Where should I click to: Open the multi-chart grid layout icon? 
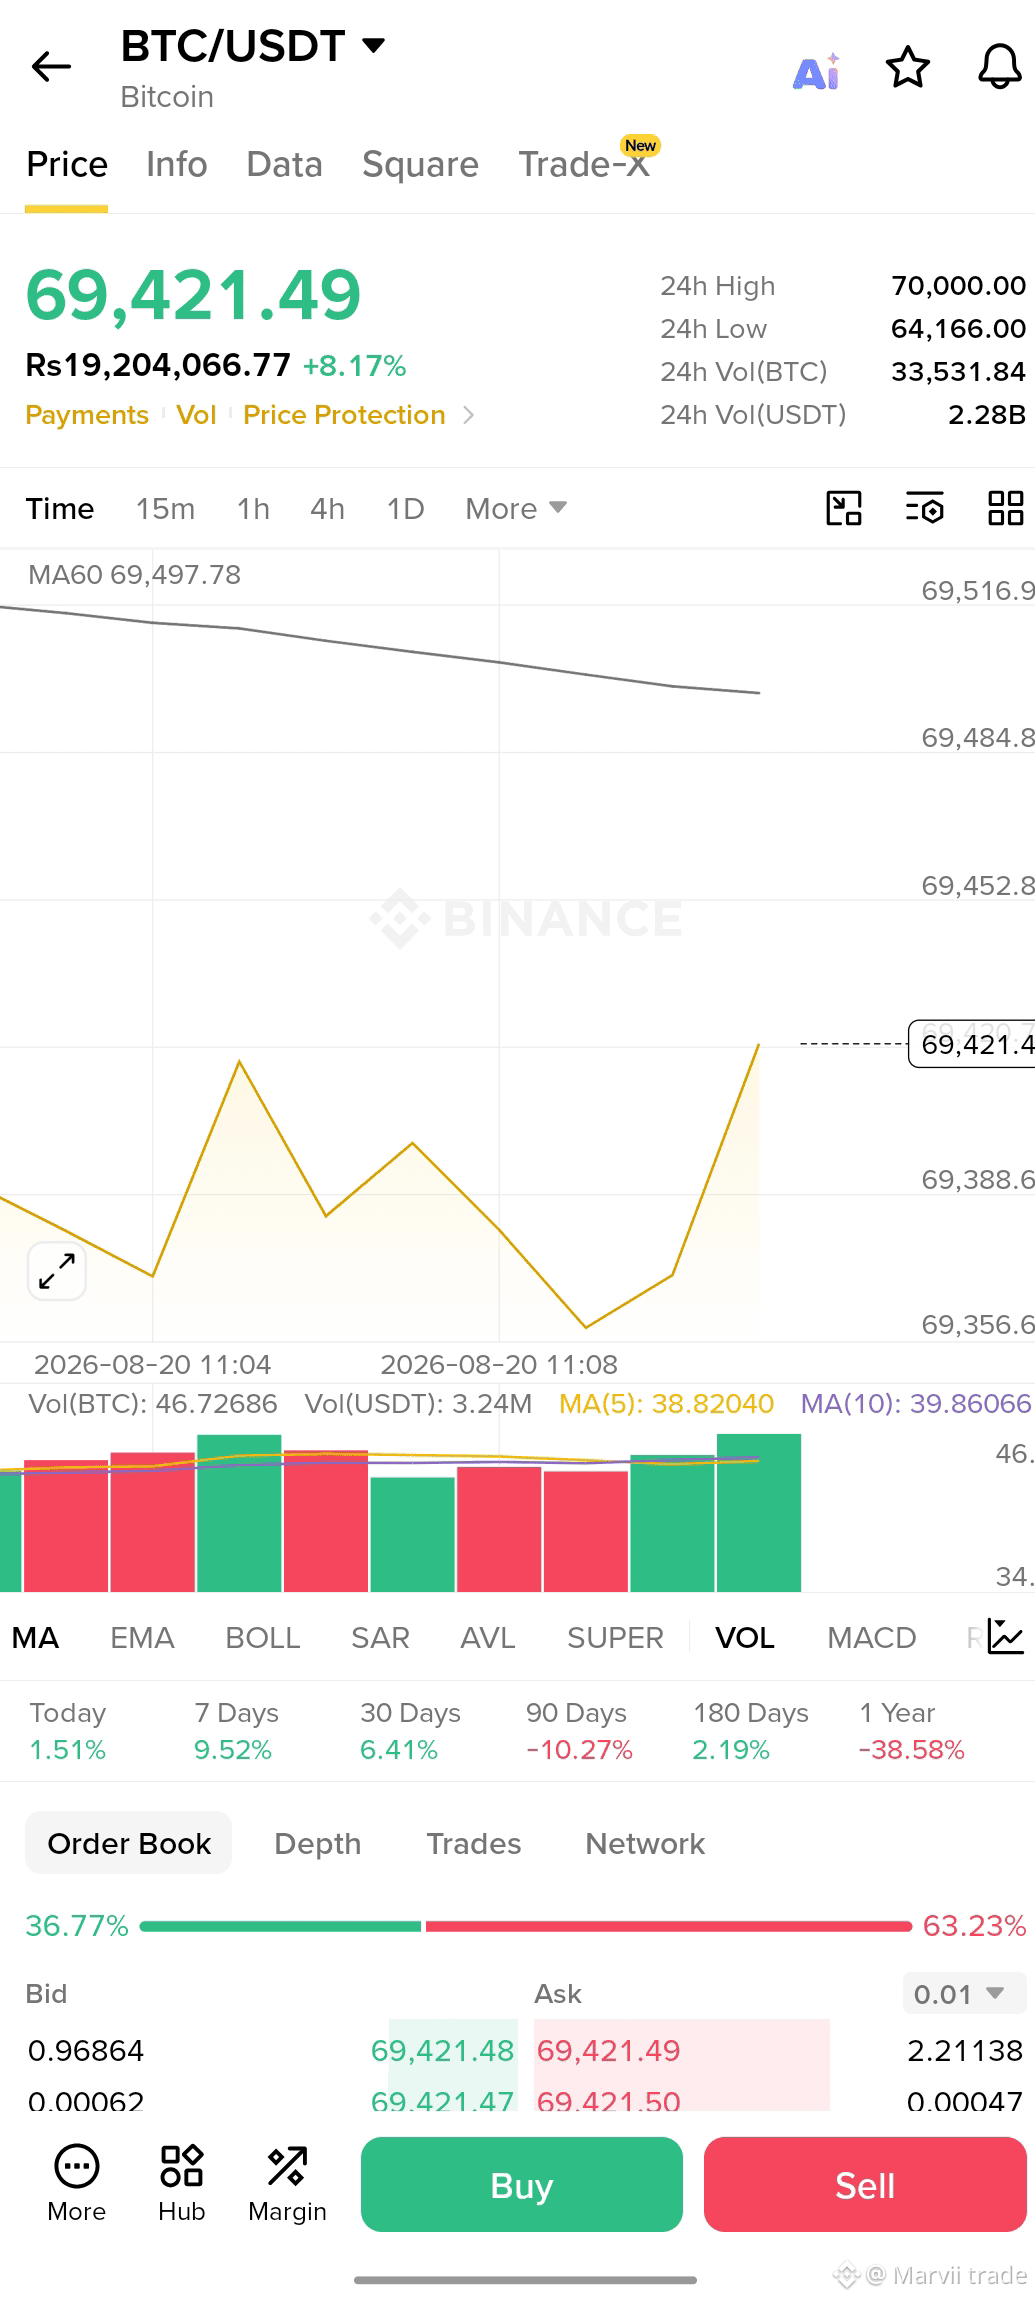[1005, 508]
